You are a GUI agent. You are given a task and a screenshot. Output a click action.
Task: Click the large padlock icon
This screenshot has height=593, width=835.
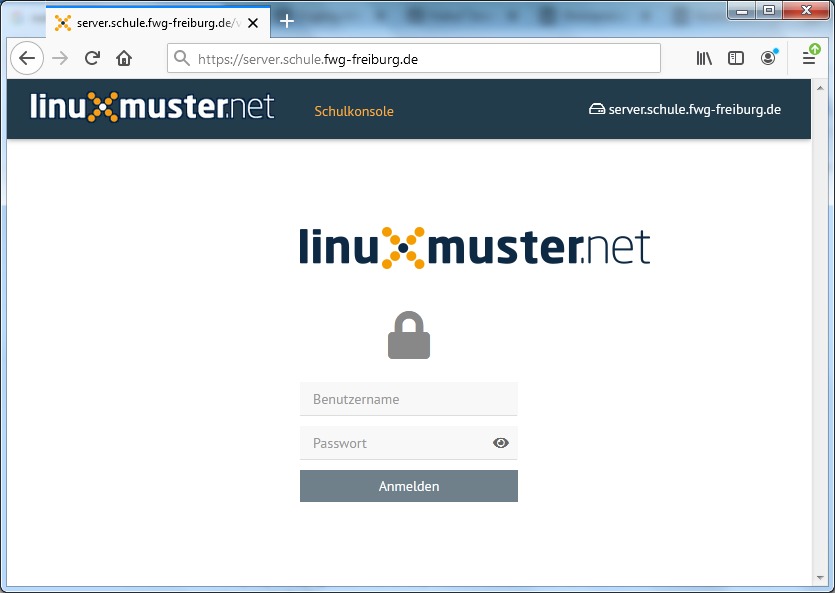[x=409, y=336]
